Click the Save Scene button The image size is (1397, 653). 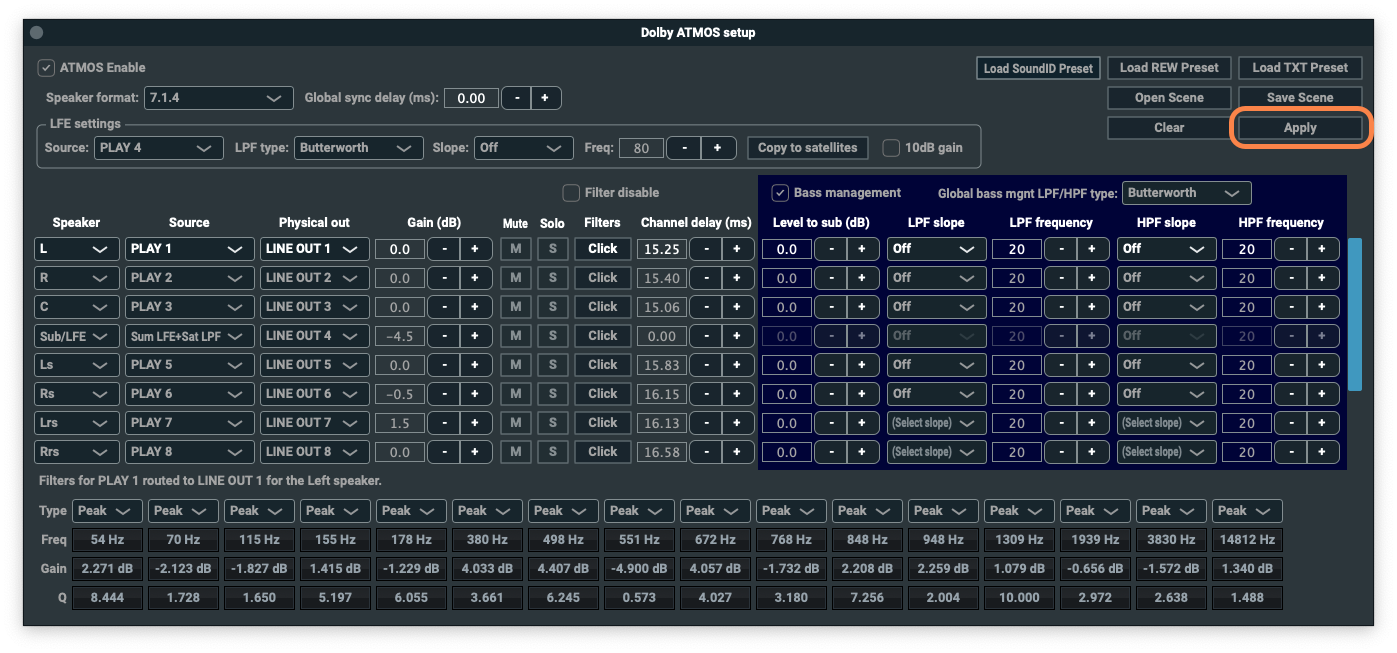click(x=1300, y=98)
